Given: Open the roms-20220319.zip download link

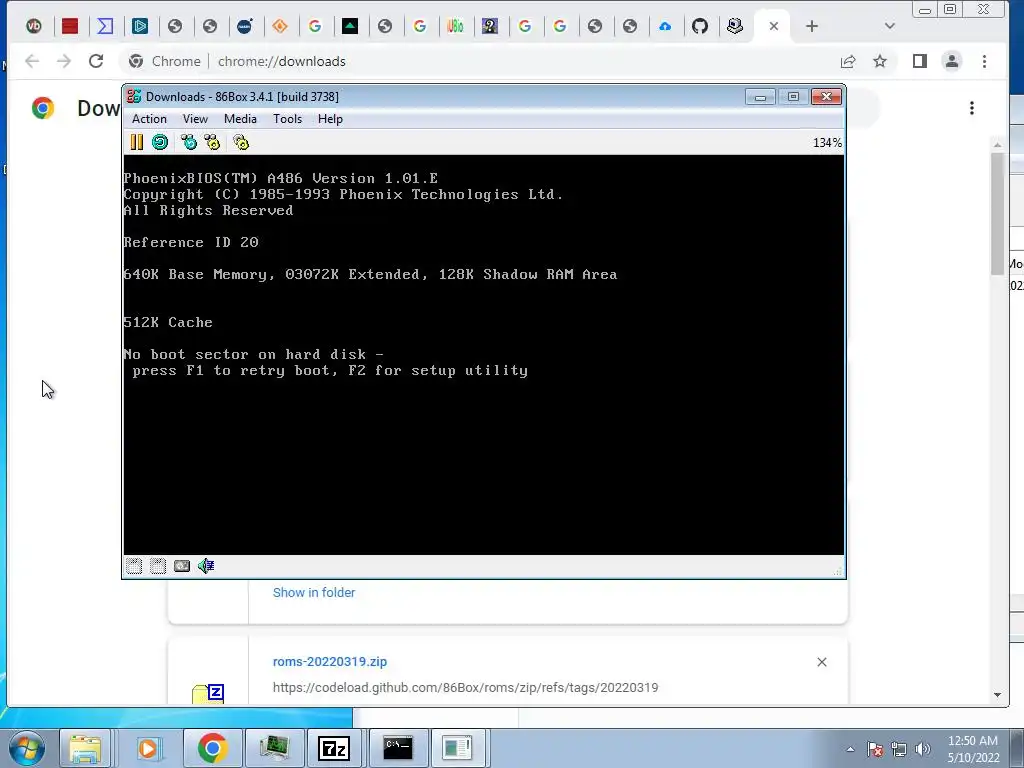Looking at the screenshot, I should pos(330,662).
